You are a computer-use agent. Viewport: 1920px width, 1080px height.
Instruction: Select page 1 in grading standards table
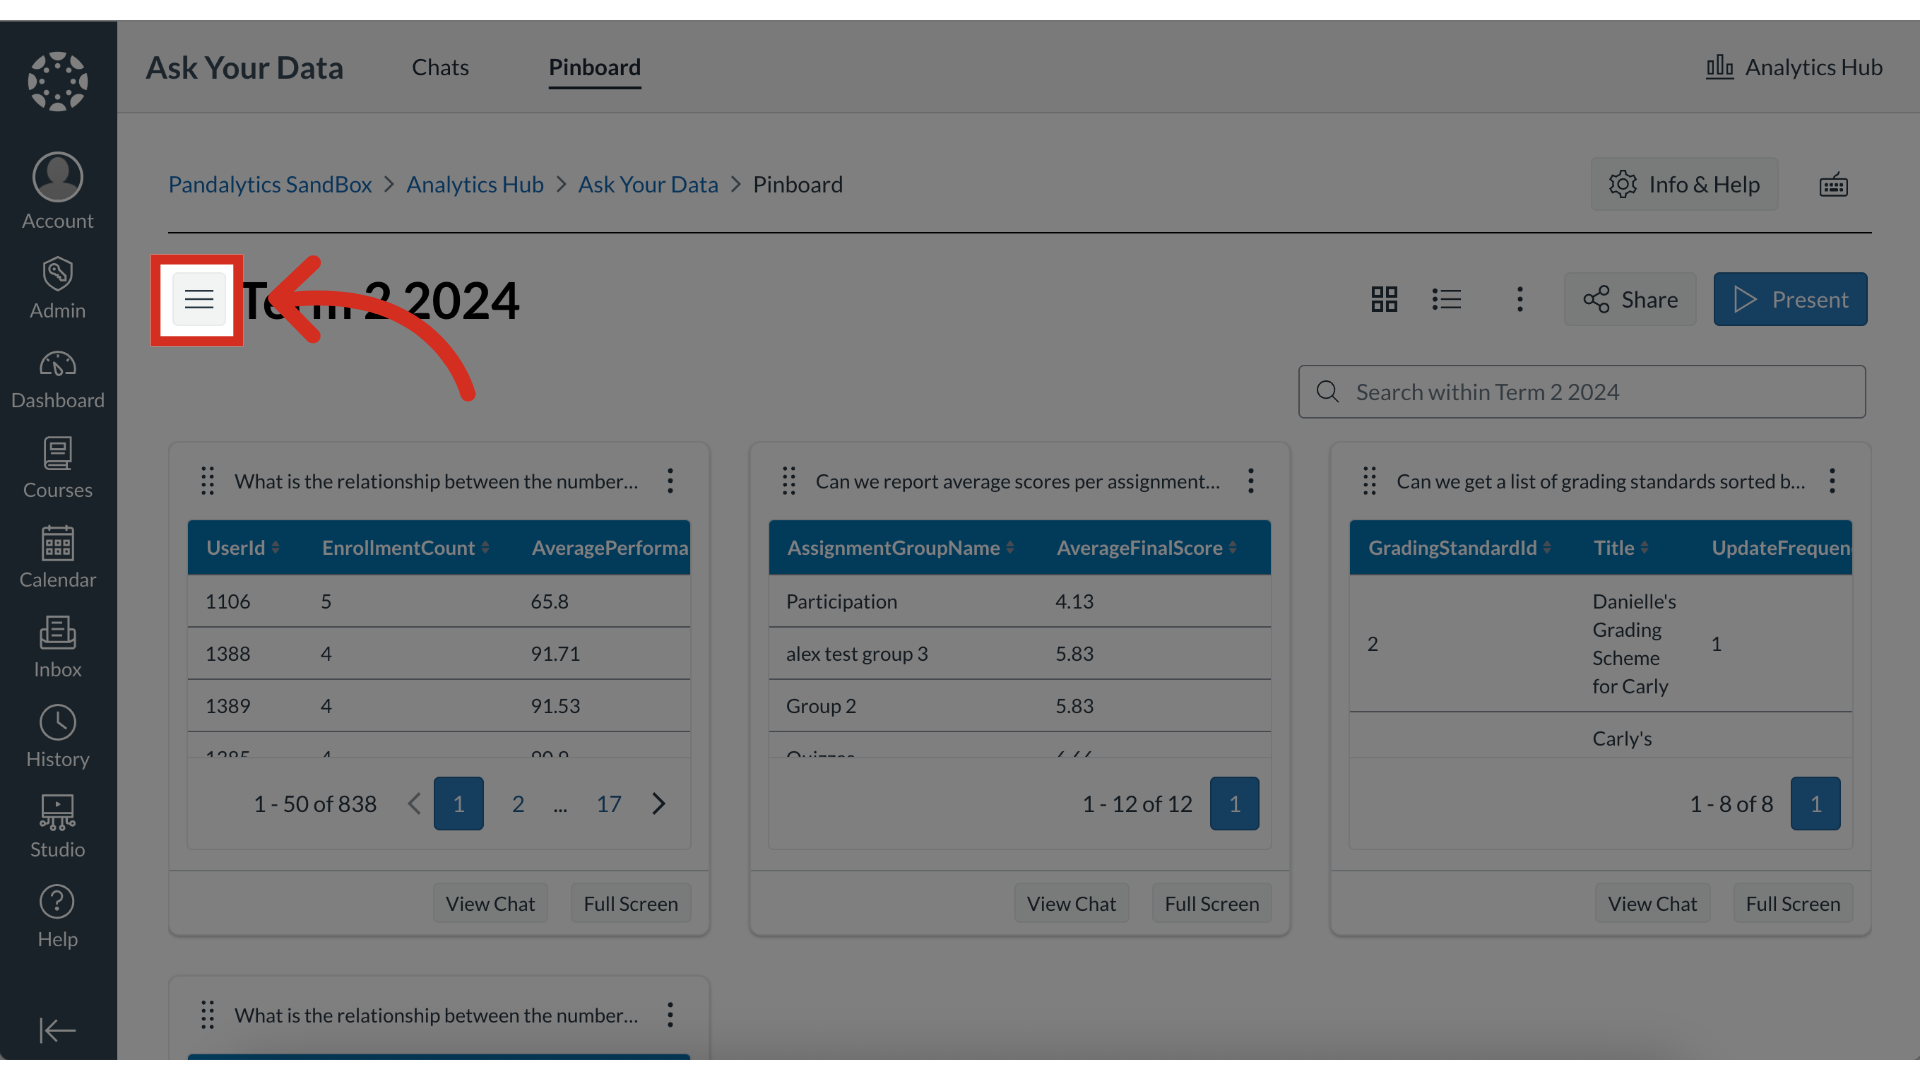click(x=1816, y=804)
